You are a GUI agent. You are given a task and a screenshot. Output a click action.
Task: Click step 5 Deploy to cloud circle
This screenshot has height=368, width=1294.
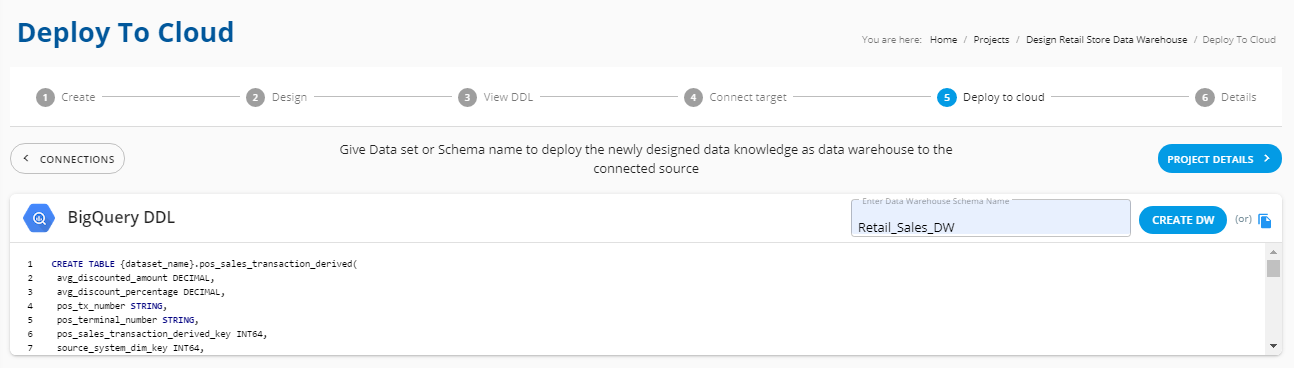pos(946,97)
